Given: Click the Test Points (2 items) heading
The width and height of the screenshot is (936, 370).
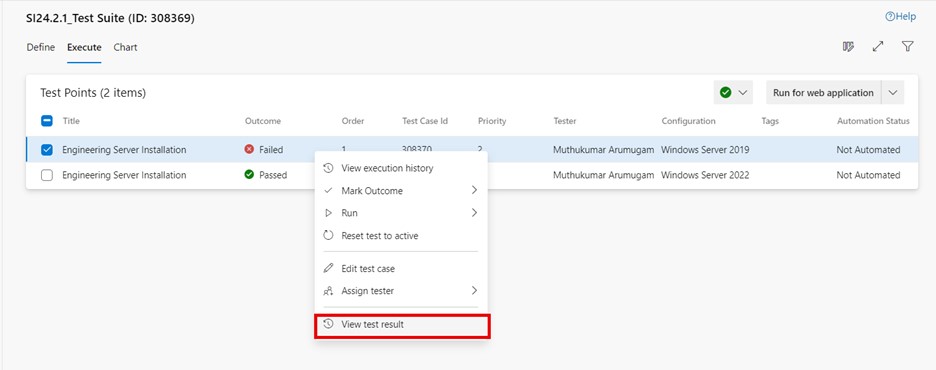Looking at the screenshot, I should point(93,92).
